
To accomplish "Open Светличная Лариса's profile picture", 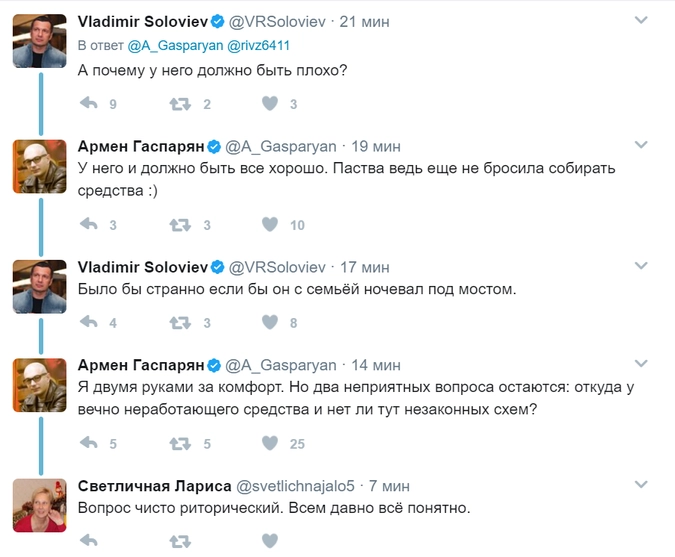I will [x=39, y=505].
